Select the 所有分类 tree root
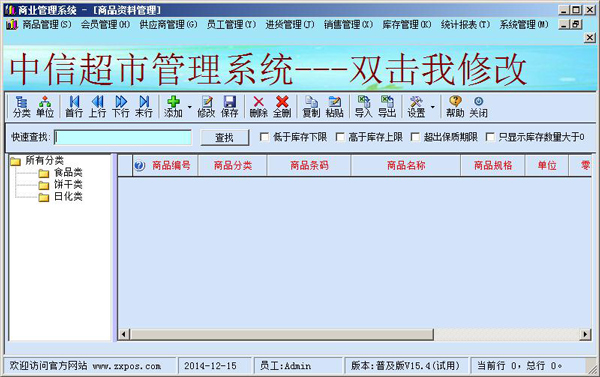This screenshot has width=600, height=377. (44, 160)
